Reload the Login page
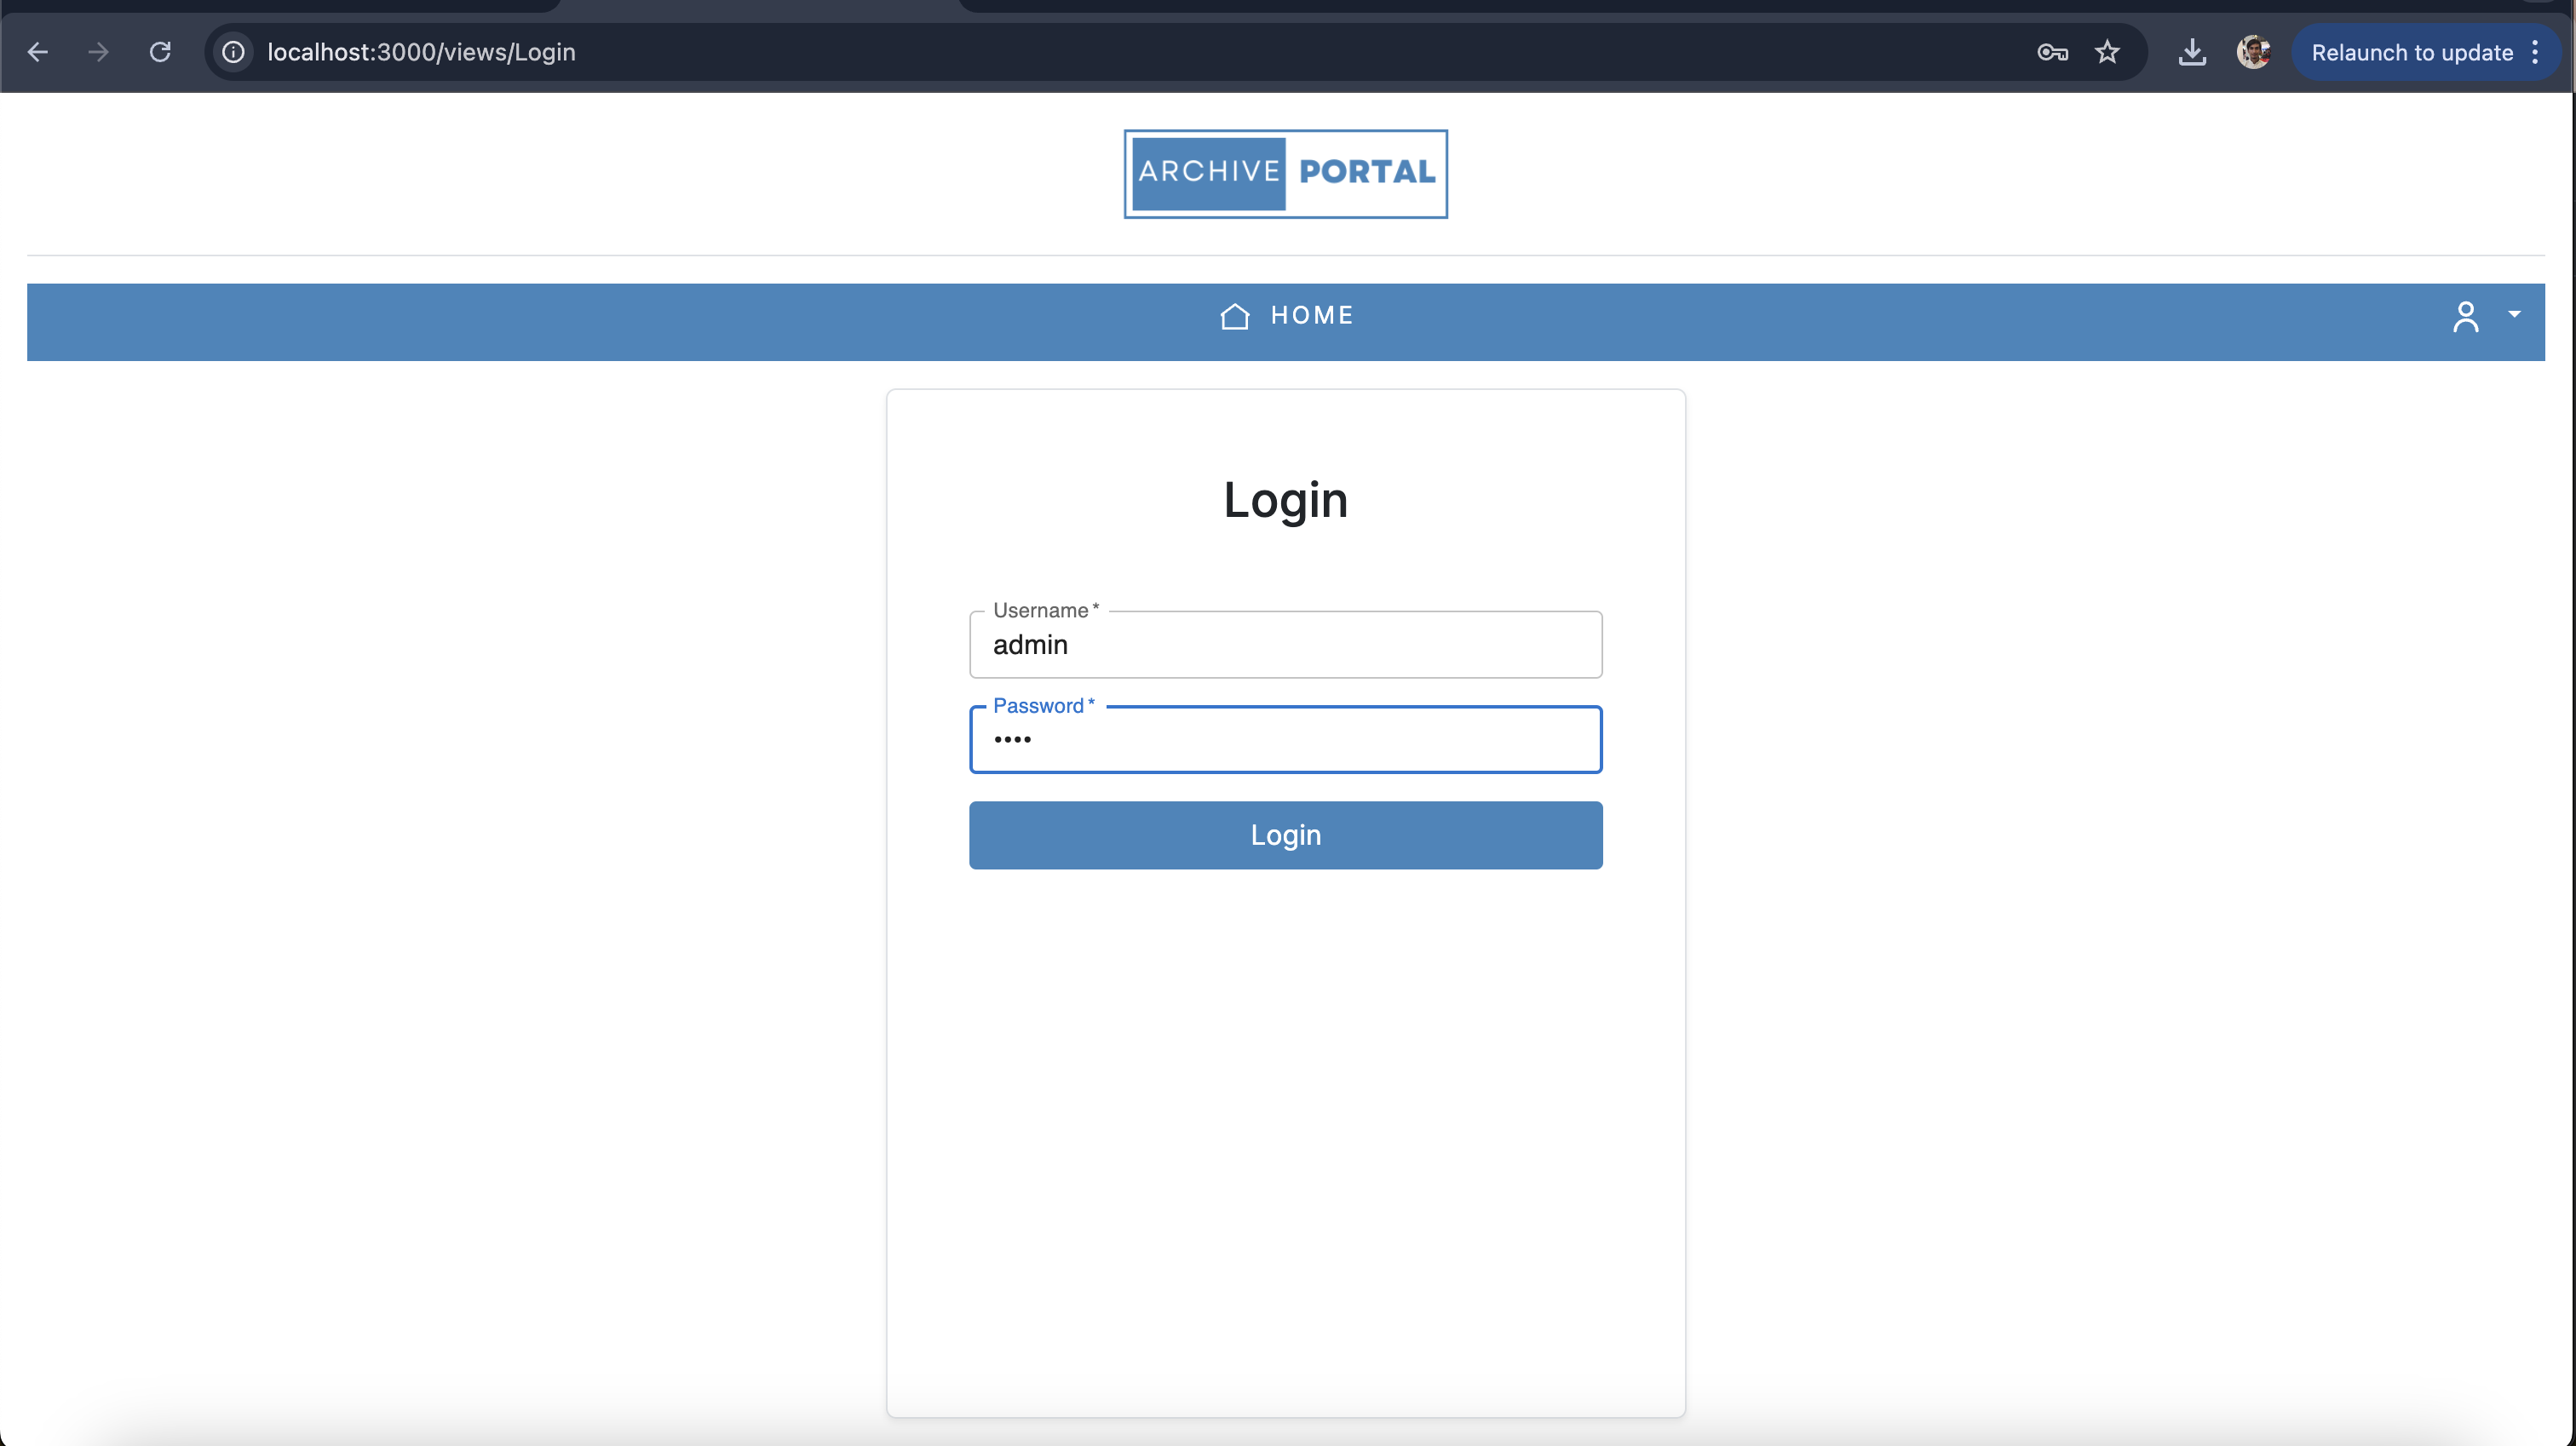This screenshot has width=2576, height=1446. point(160,52)
